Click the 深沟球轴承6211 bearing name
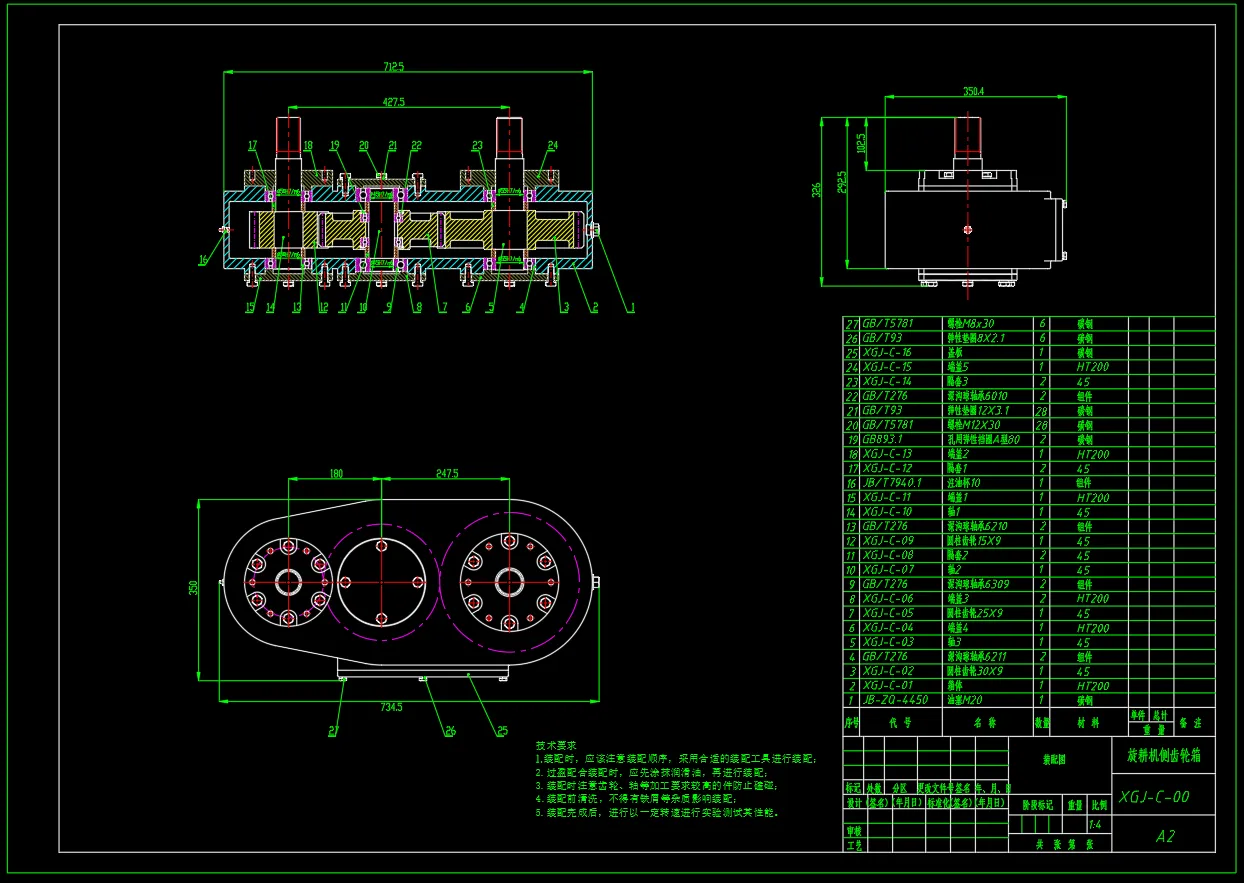1244x883 pixels. (977, 657)
